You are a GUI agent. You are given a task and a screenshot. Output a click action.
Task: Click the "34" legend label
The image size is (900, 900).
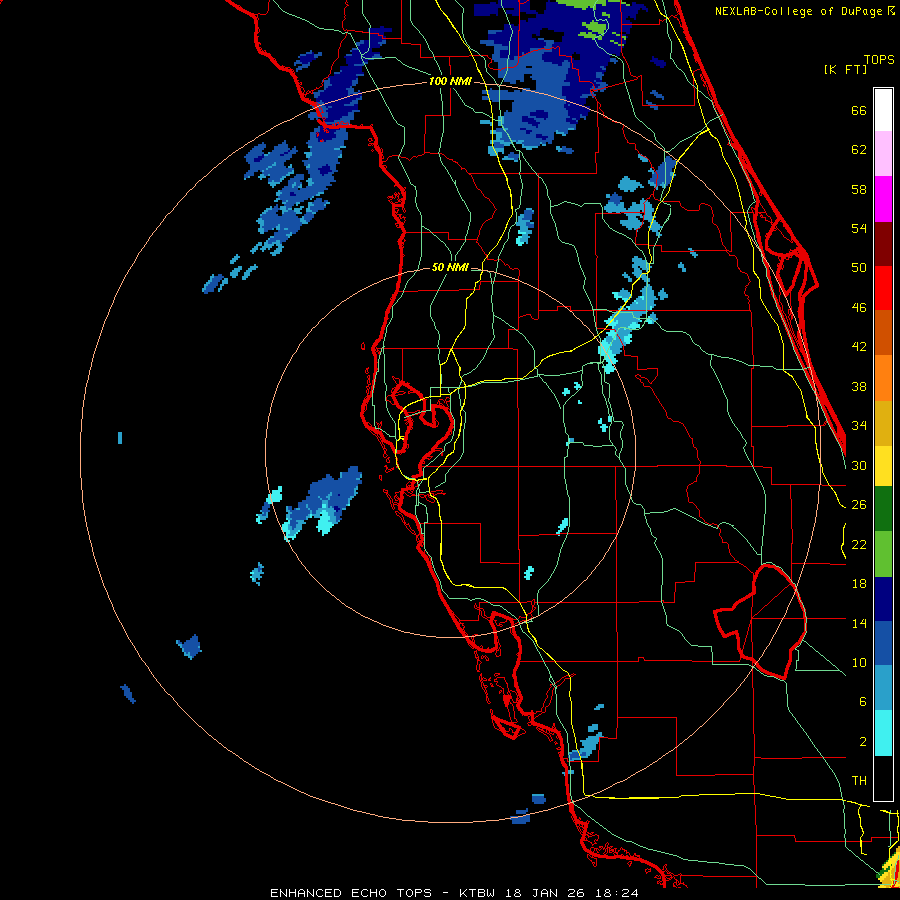859,426
